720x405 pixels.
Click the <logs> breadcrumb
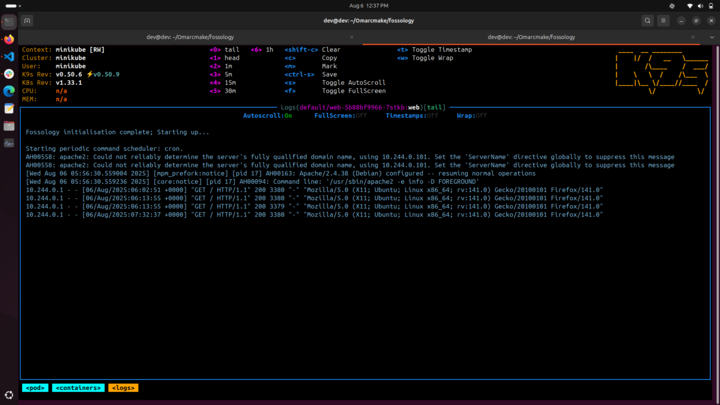123,388
